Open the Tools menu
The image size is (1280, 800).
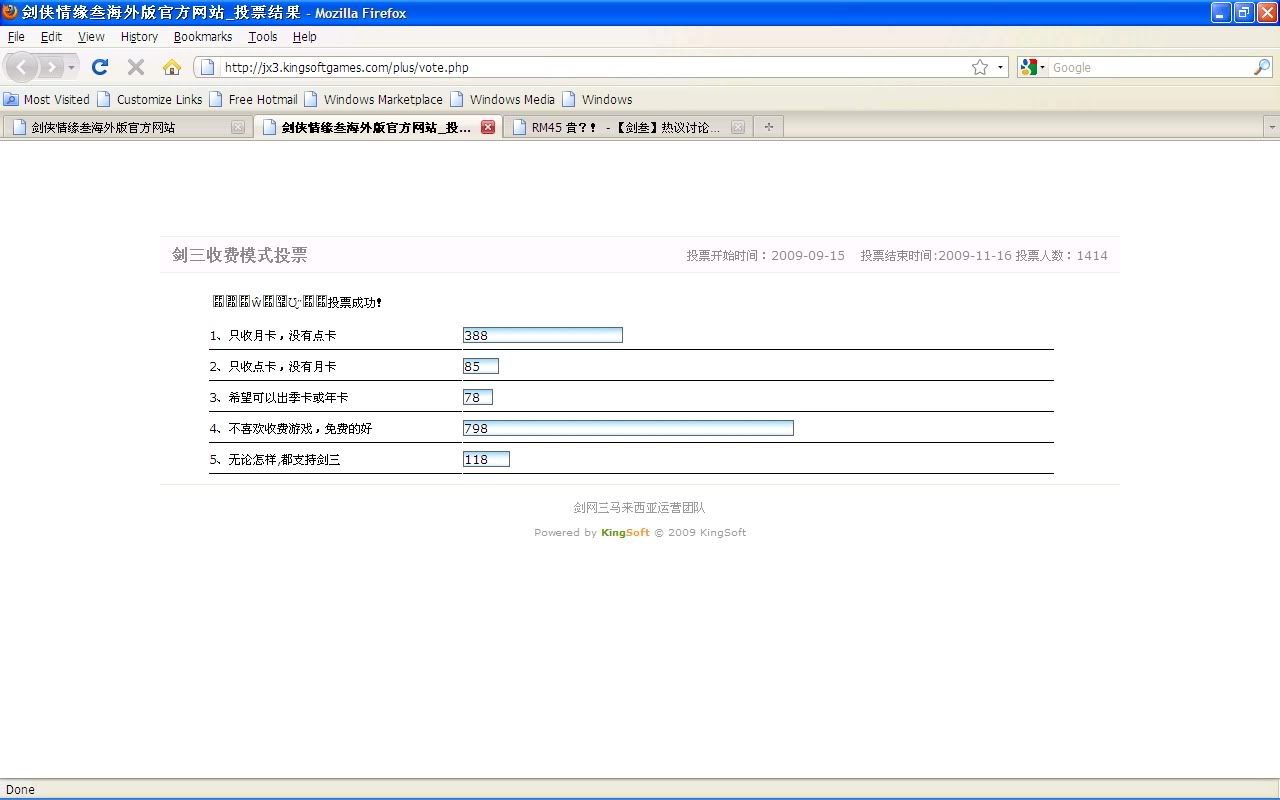262,36
